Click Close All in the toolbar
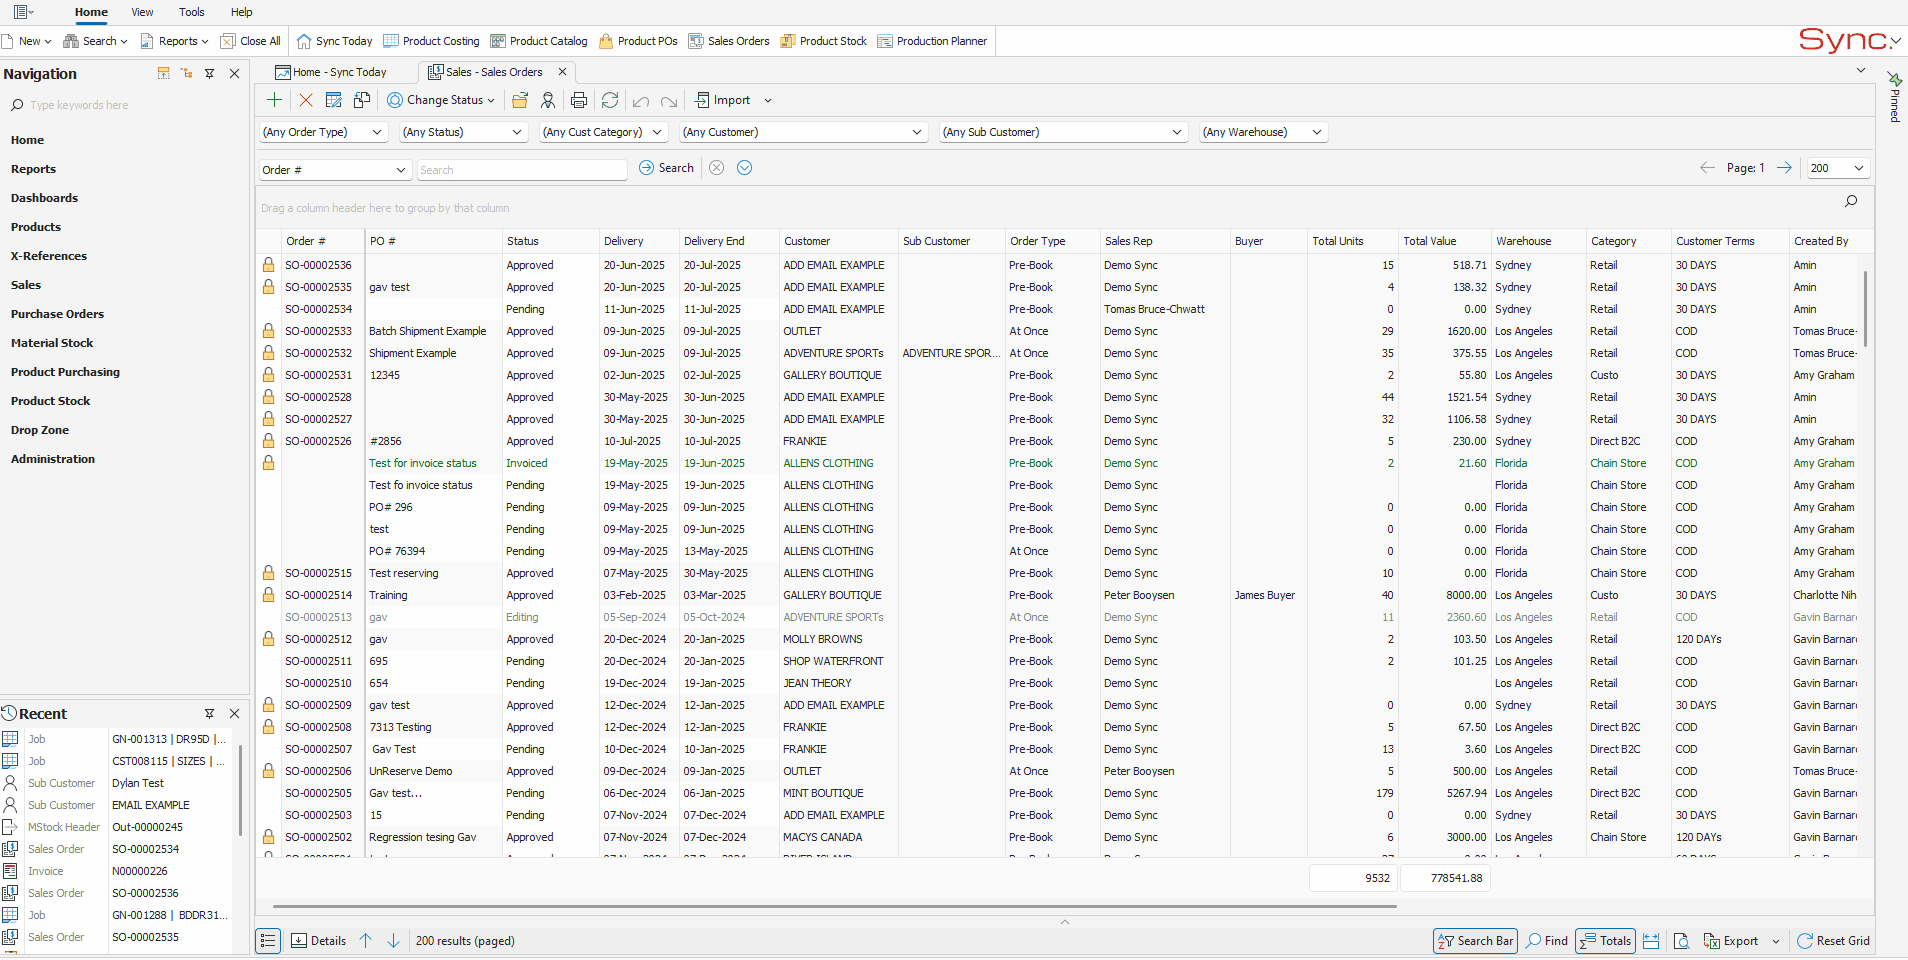 (251, 41)
